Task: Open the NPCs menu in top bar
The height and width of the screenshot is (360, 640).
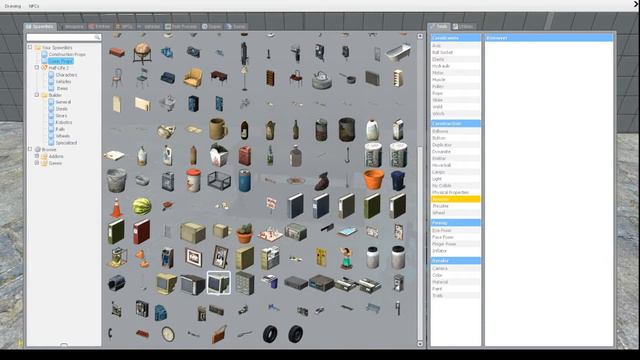Action: (x=34, y=6)
